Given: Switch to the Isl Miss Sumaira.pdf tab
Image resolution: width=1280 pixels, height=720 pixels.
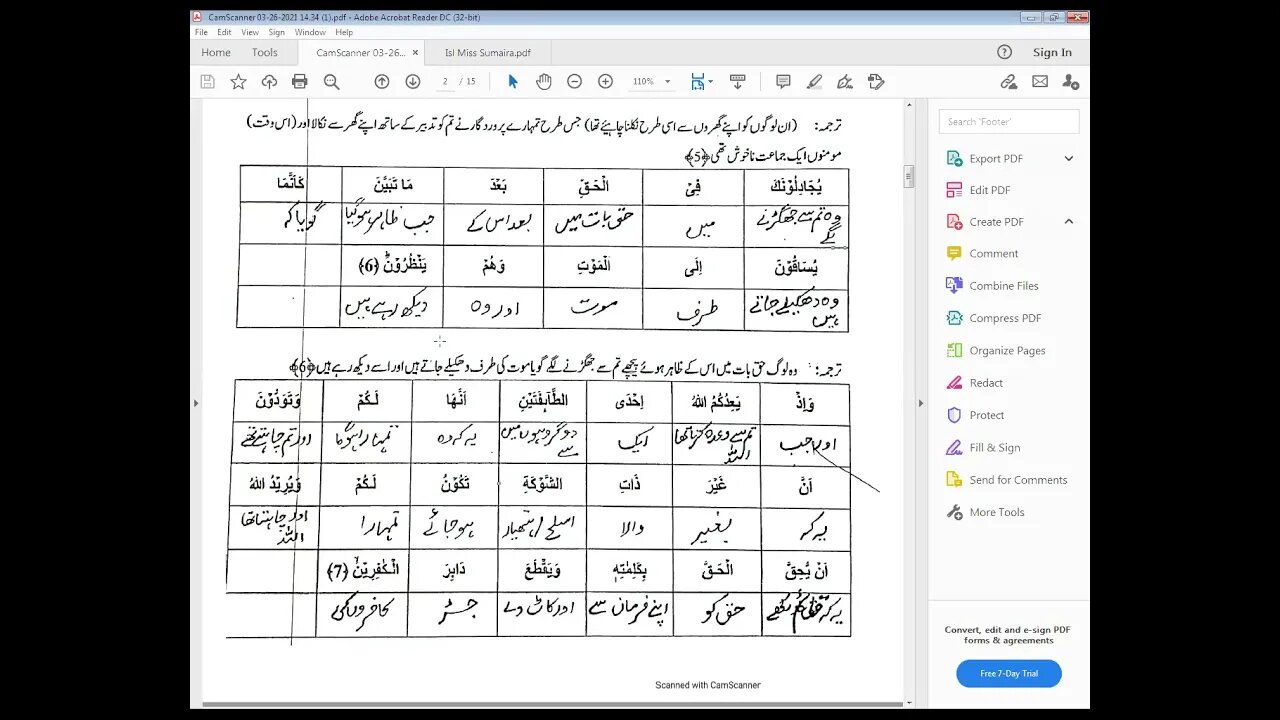Looking at the screenshot, I should click(488, 53).
